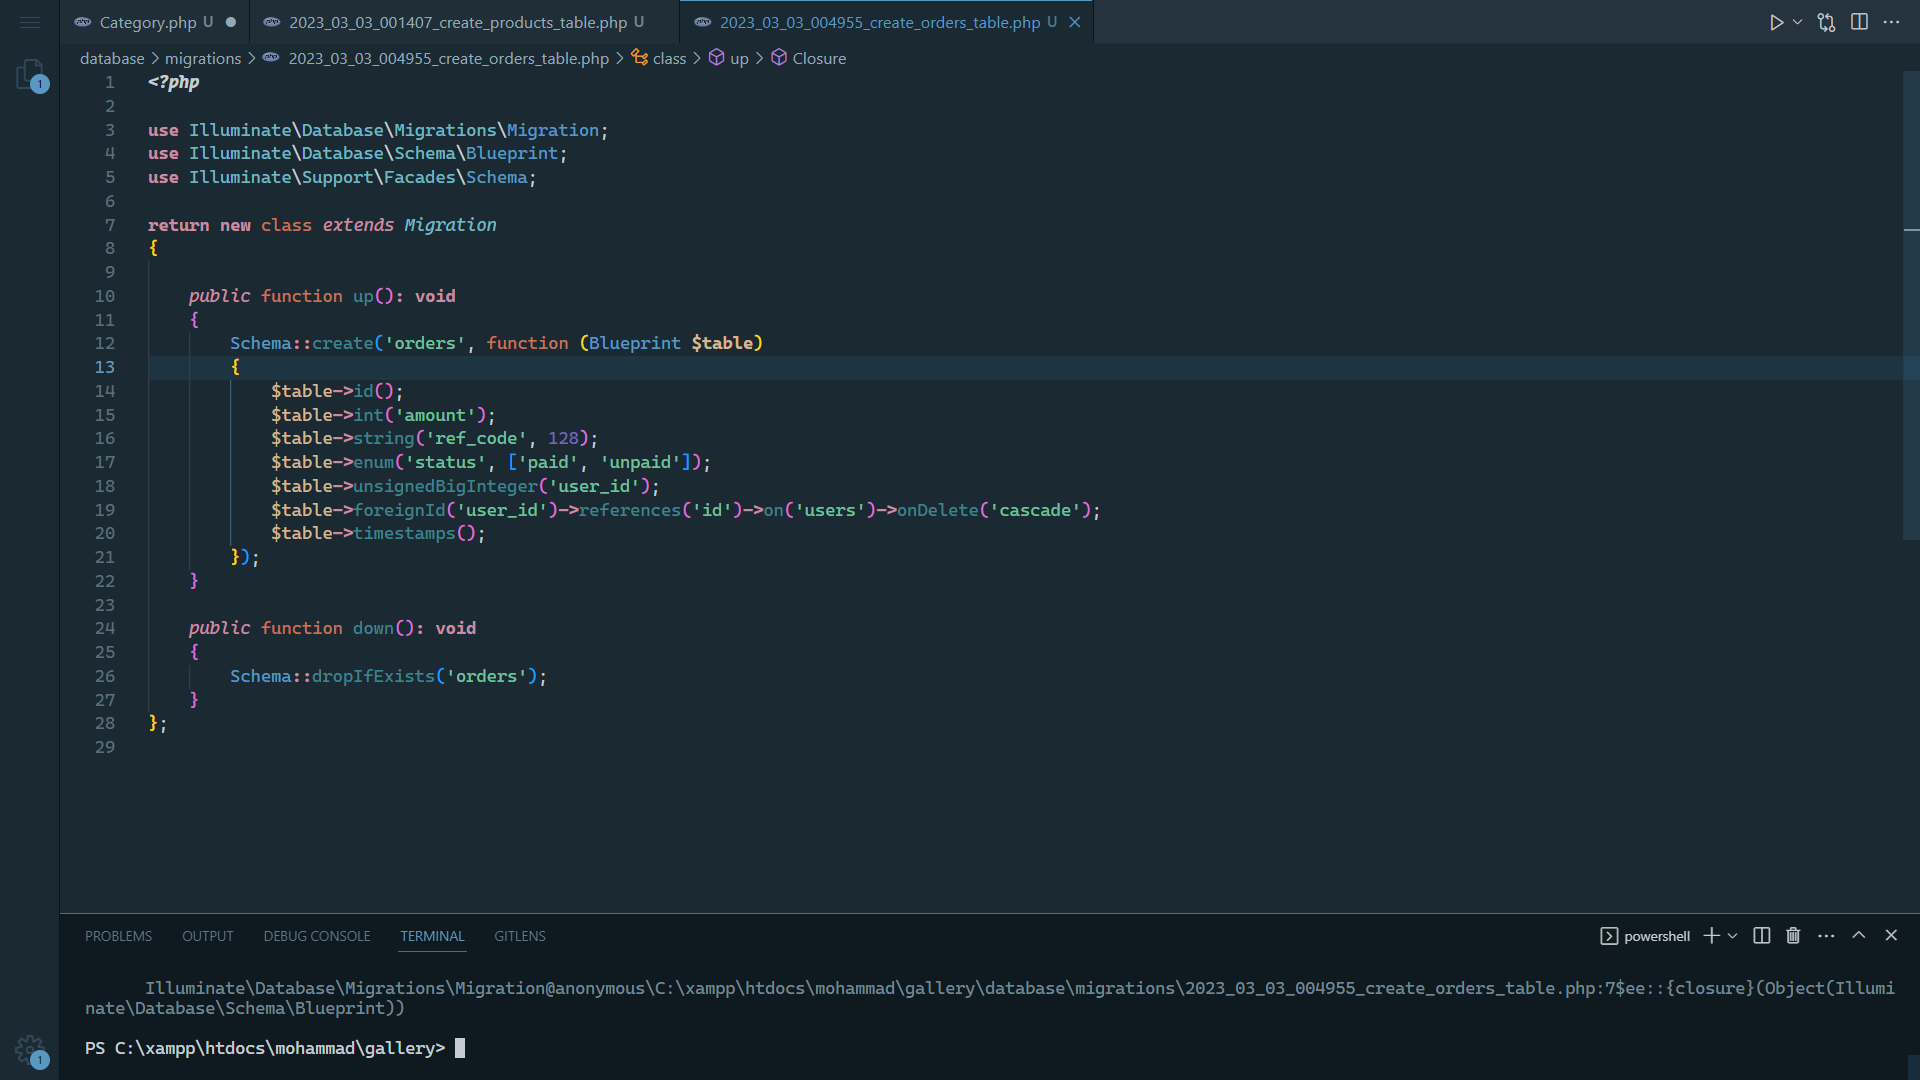1920x1080 pixels.
Task: Click the terminal shell icon beside powershell
Action: (1609, 936)
